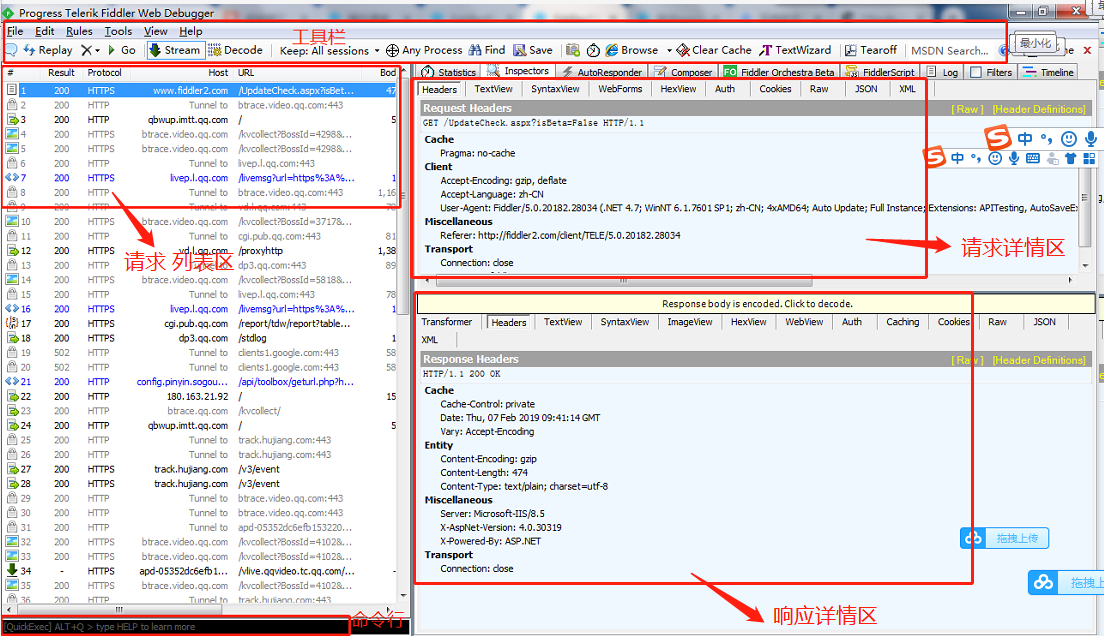This screenshot has height=636, width=1104.
Task: Open the Timeline tab
Action: pyautogui.click(x=1048, y=72)
